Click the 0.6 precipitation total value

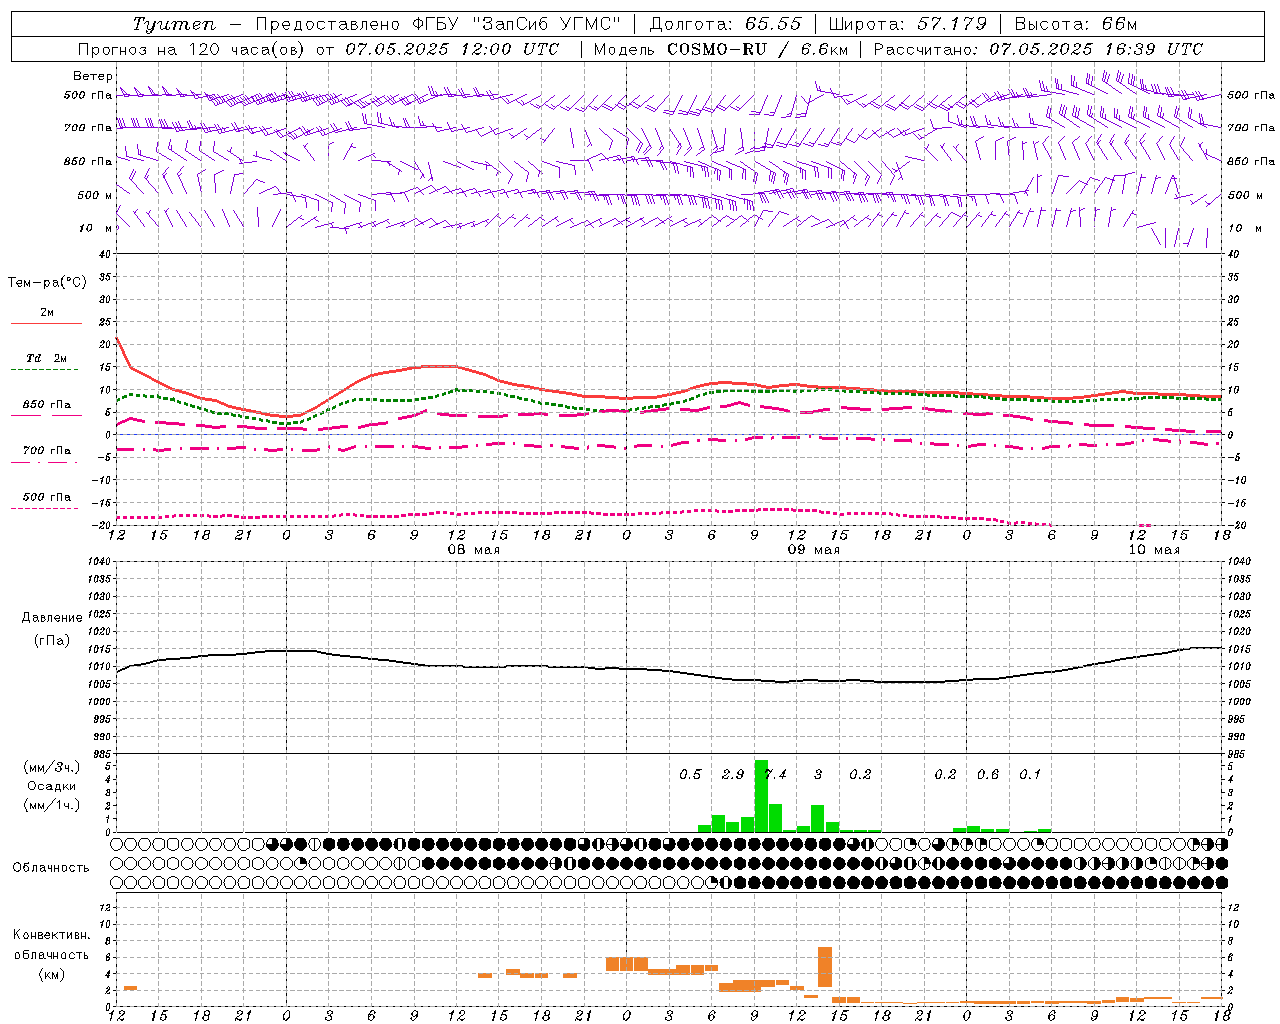tap(988, 775)
